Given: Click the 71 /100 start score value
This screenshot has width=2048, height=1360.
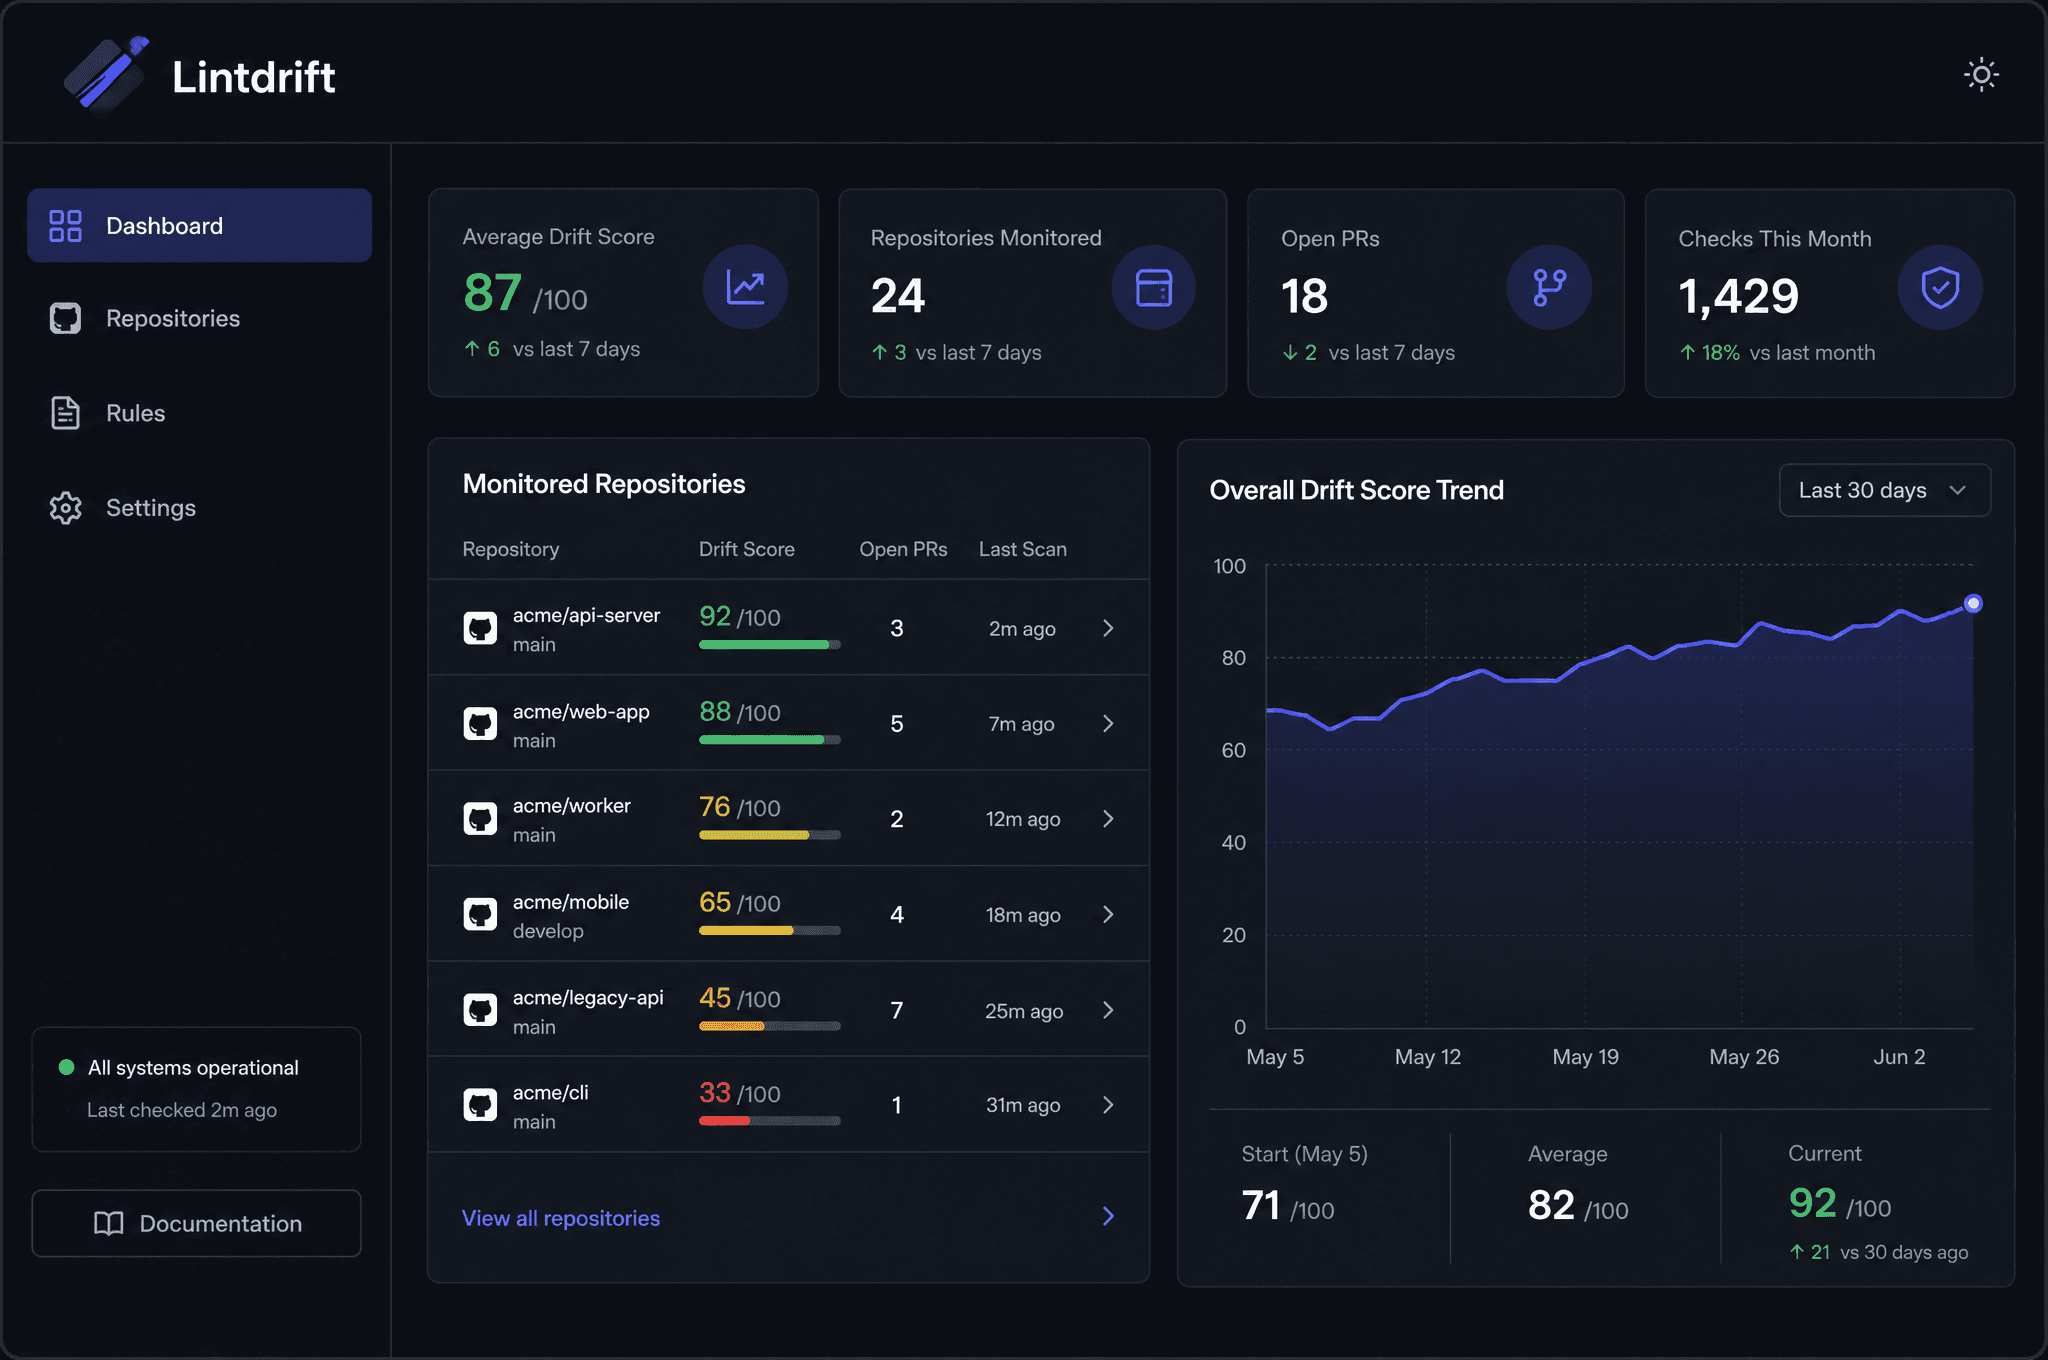Looking at the screenshot, I should (x=1288, y=1206).
